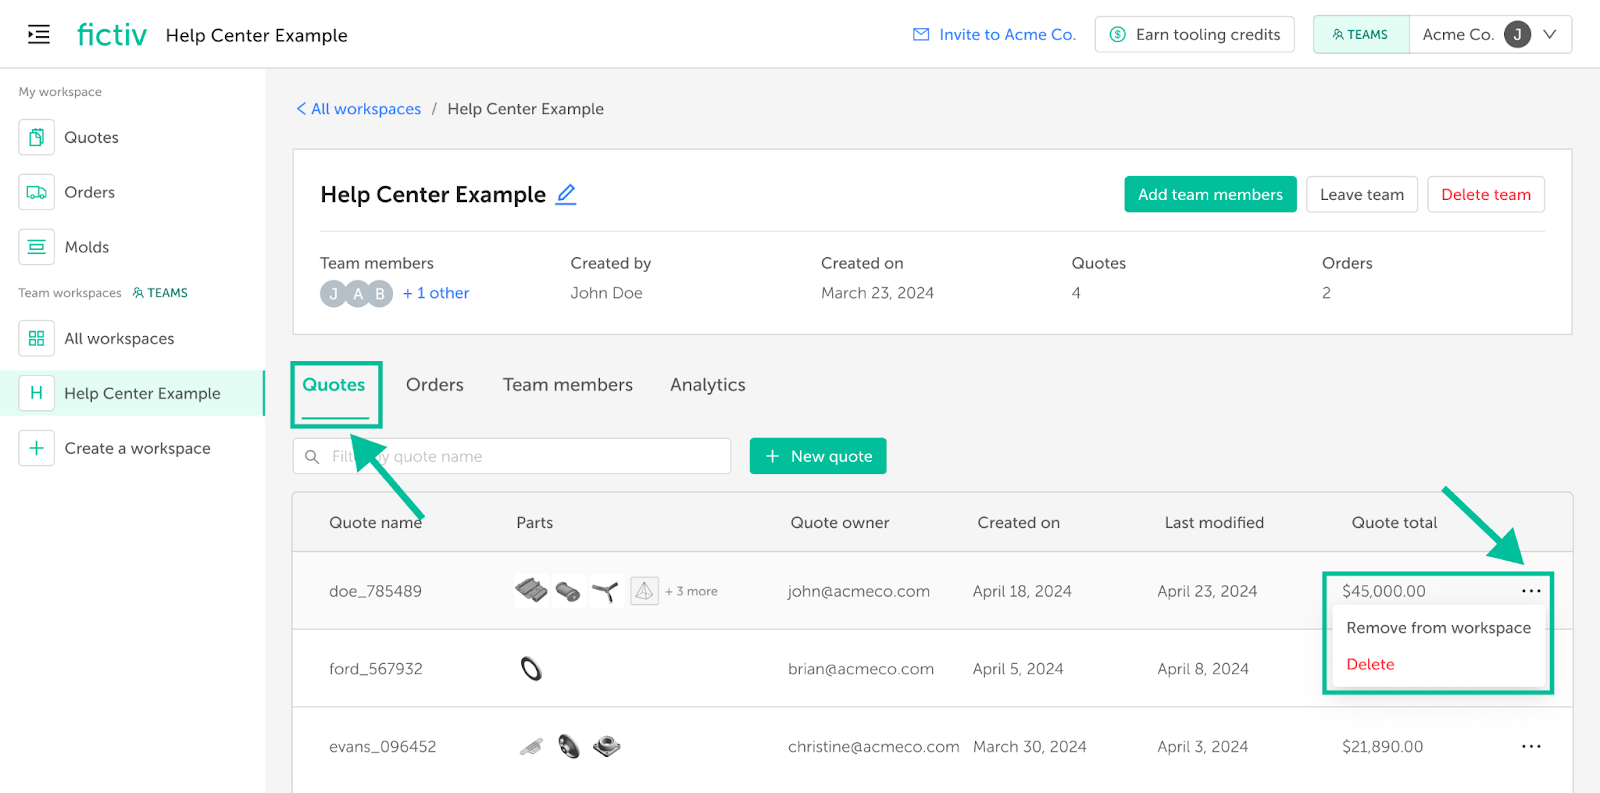This screenshot has width=1600, height=793.
Task: Switch to the Orders tab
Action: [435, 385]
